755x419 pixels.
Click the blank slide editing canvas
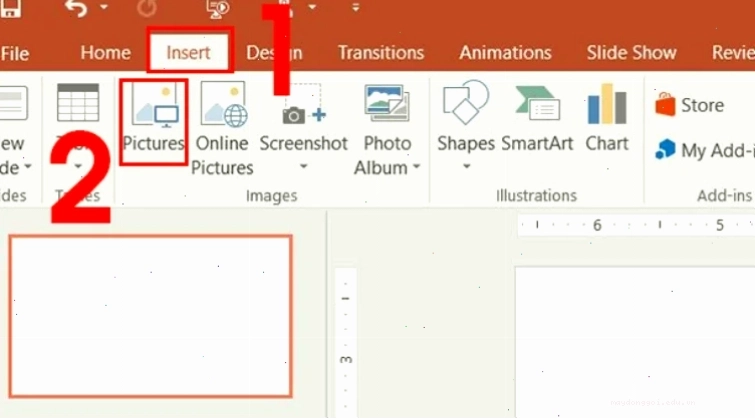coord(635,342)
